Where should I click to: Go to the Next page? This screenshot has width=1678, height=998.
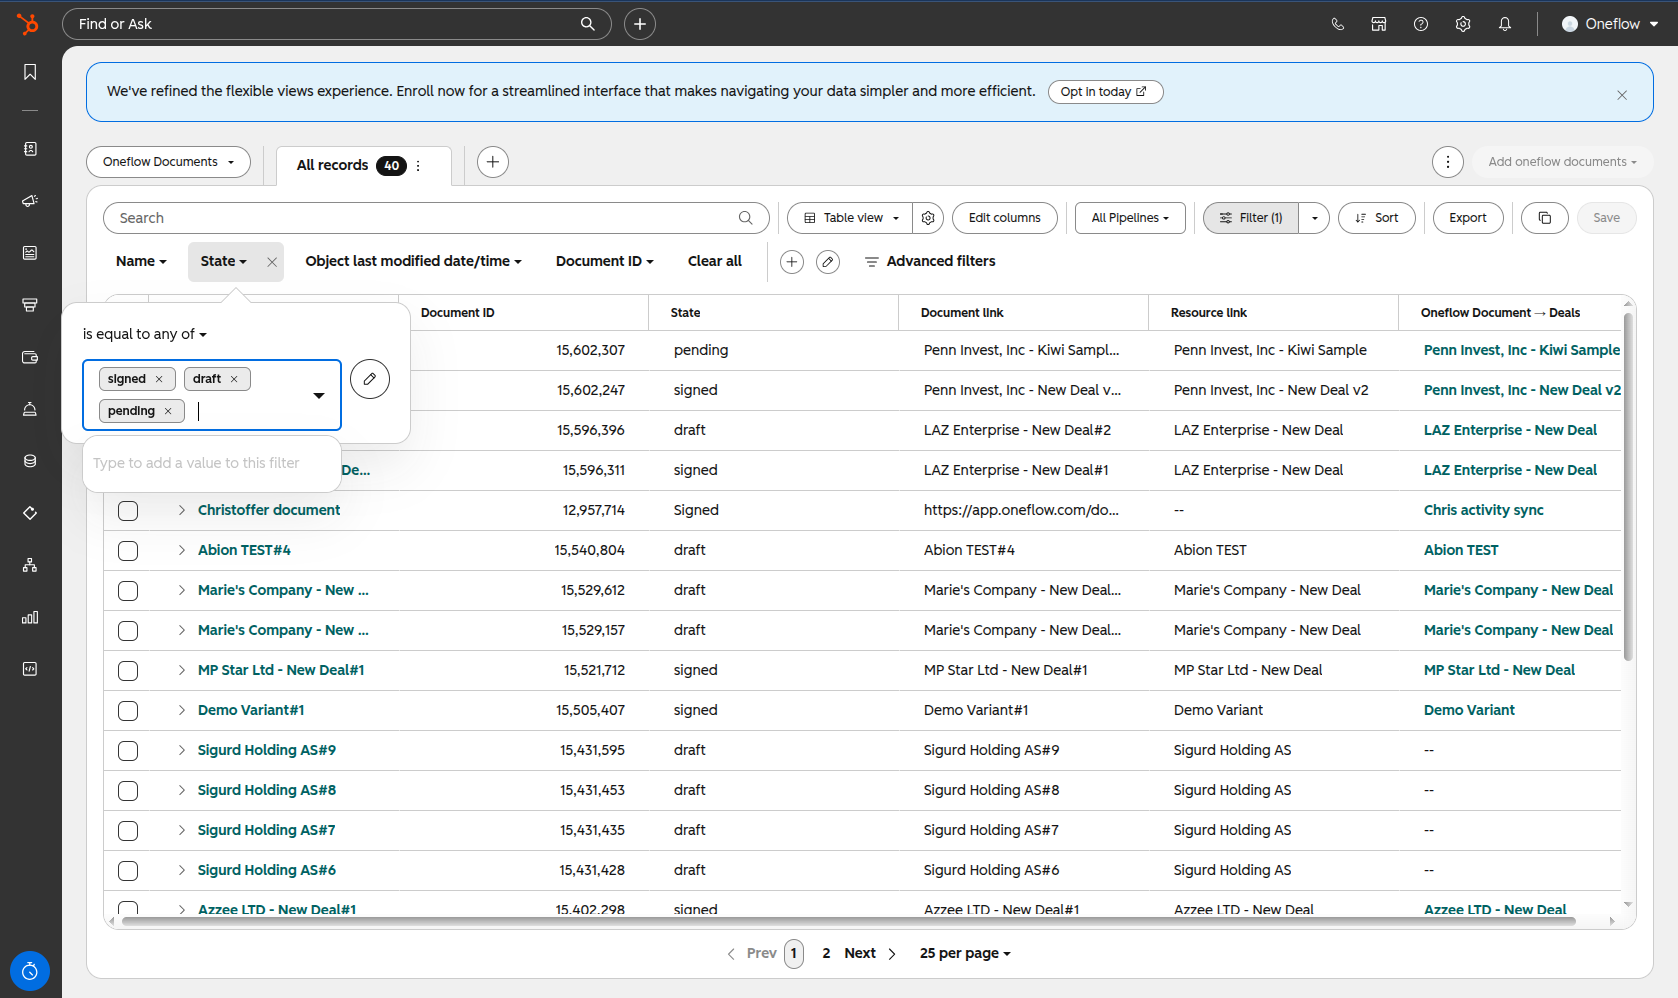[x=870, y=954]
